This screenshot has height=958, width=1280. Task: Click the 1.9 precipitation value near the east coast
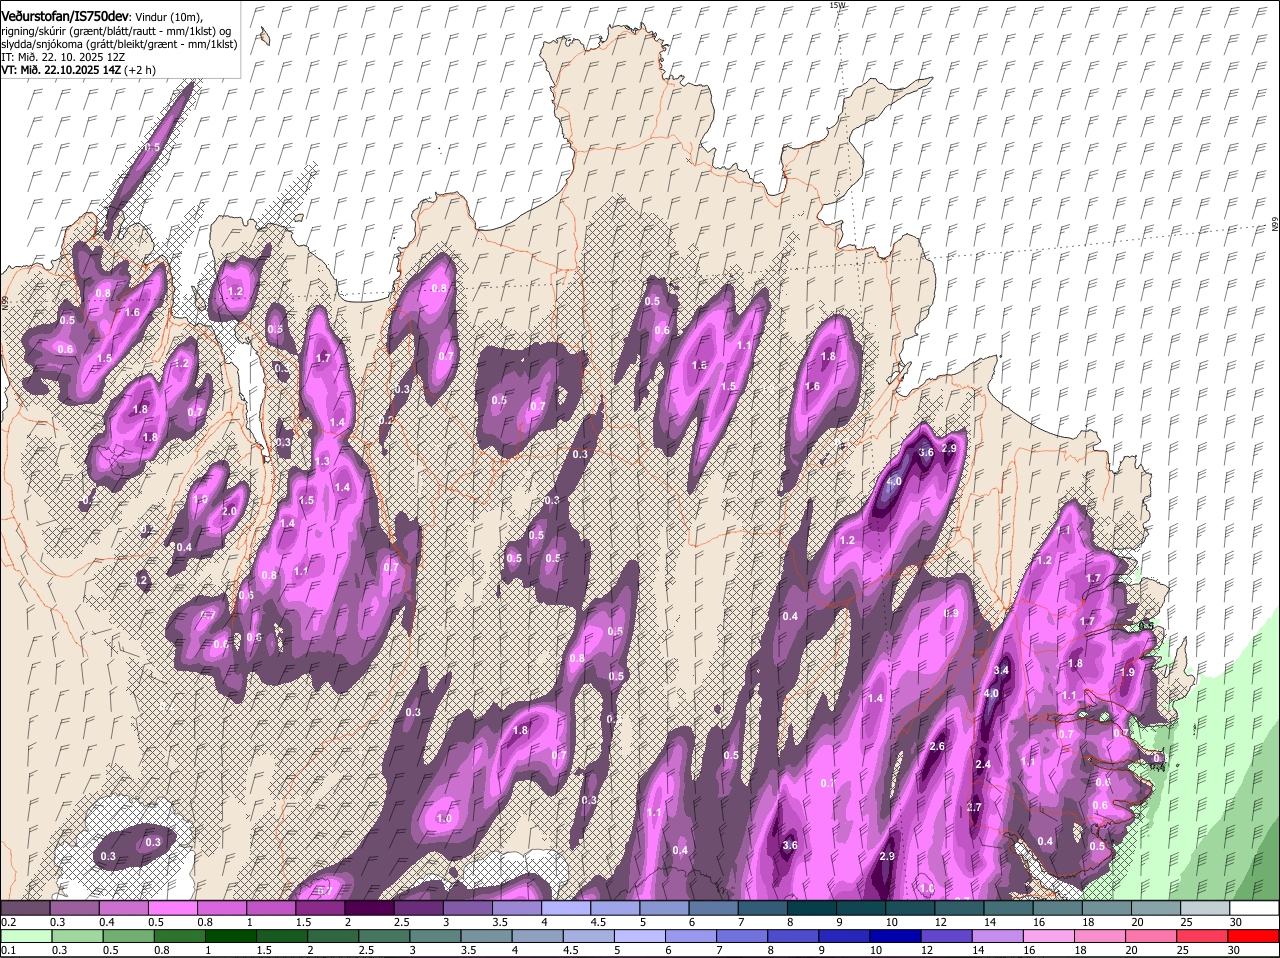[1128, 672]
